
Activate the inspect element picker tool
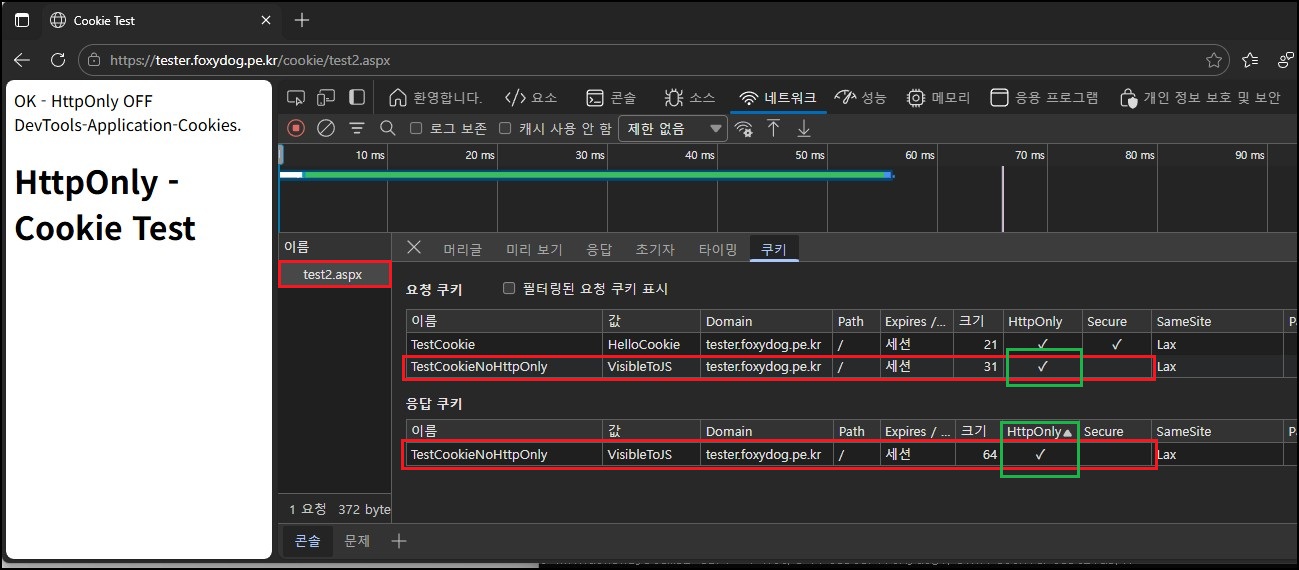(296, 97)
